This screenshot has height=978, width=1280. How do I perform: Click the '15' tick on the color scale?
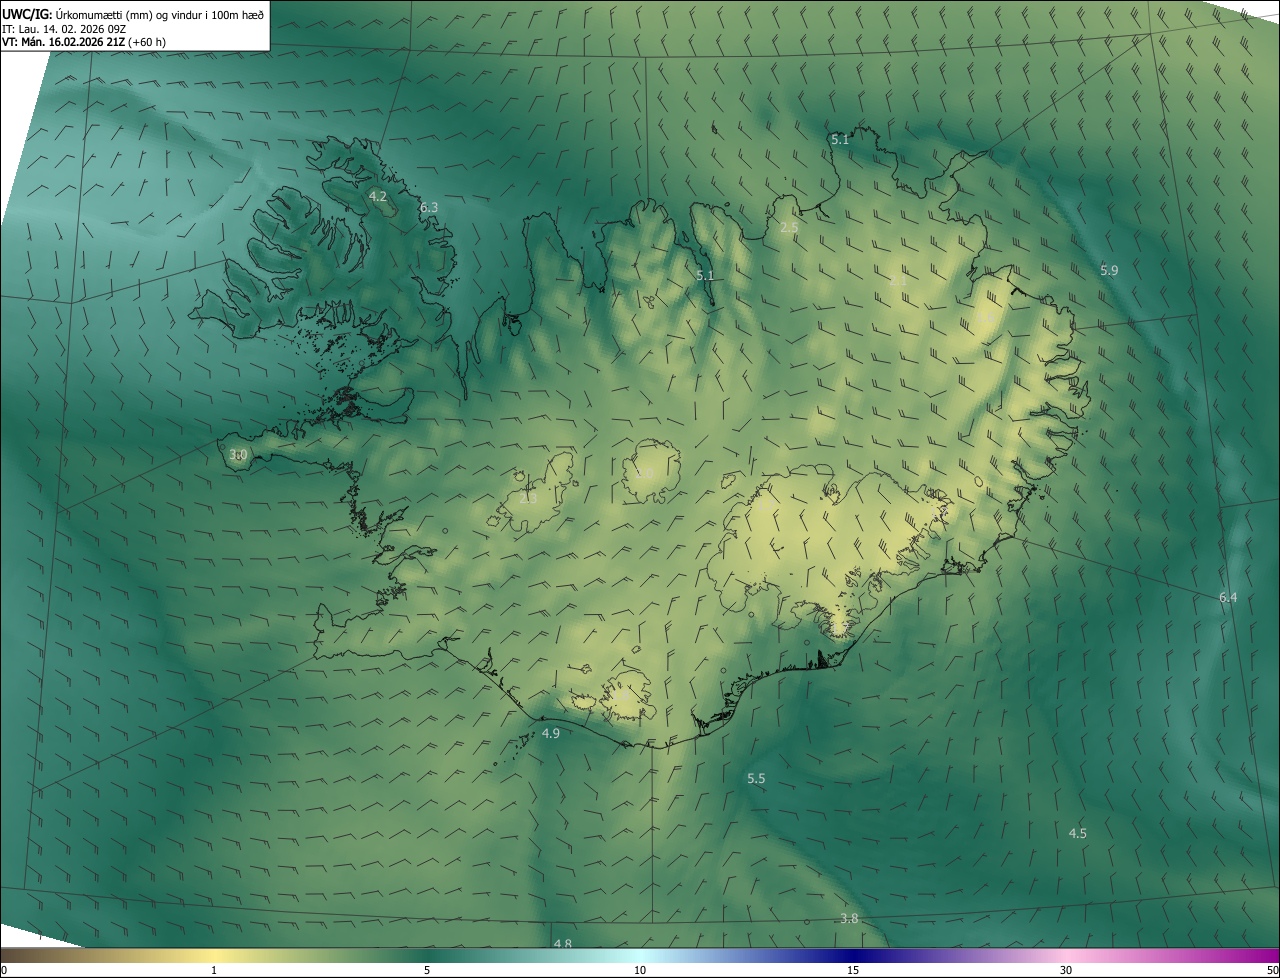pos(853,970)
